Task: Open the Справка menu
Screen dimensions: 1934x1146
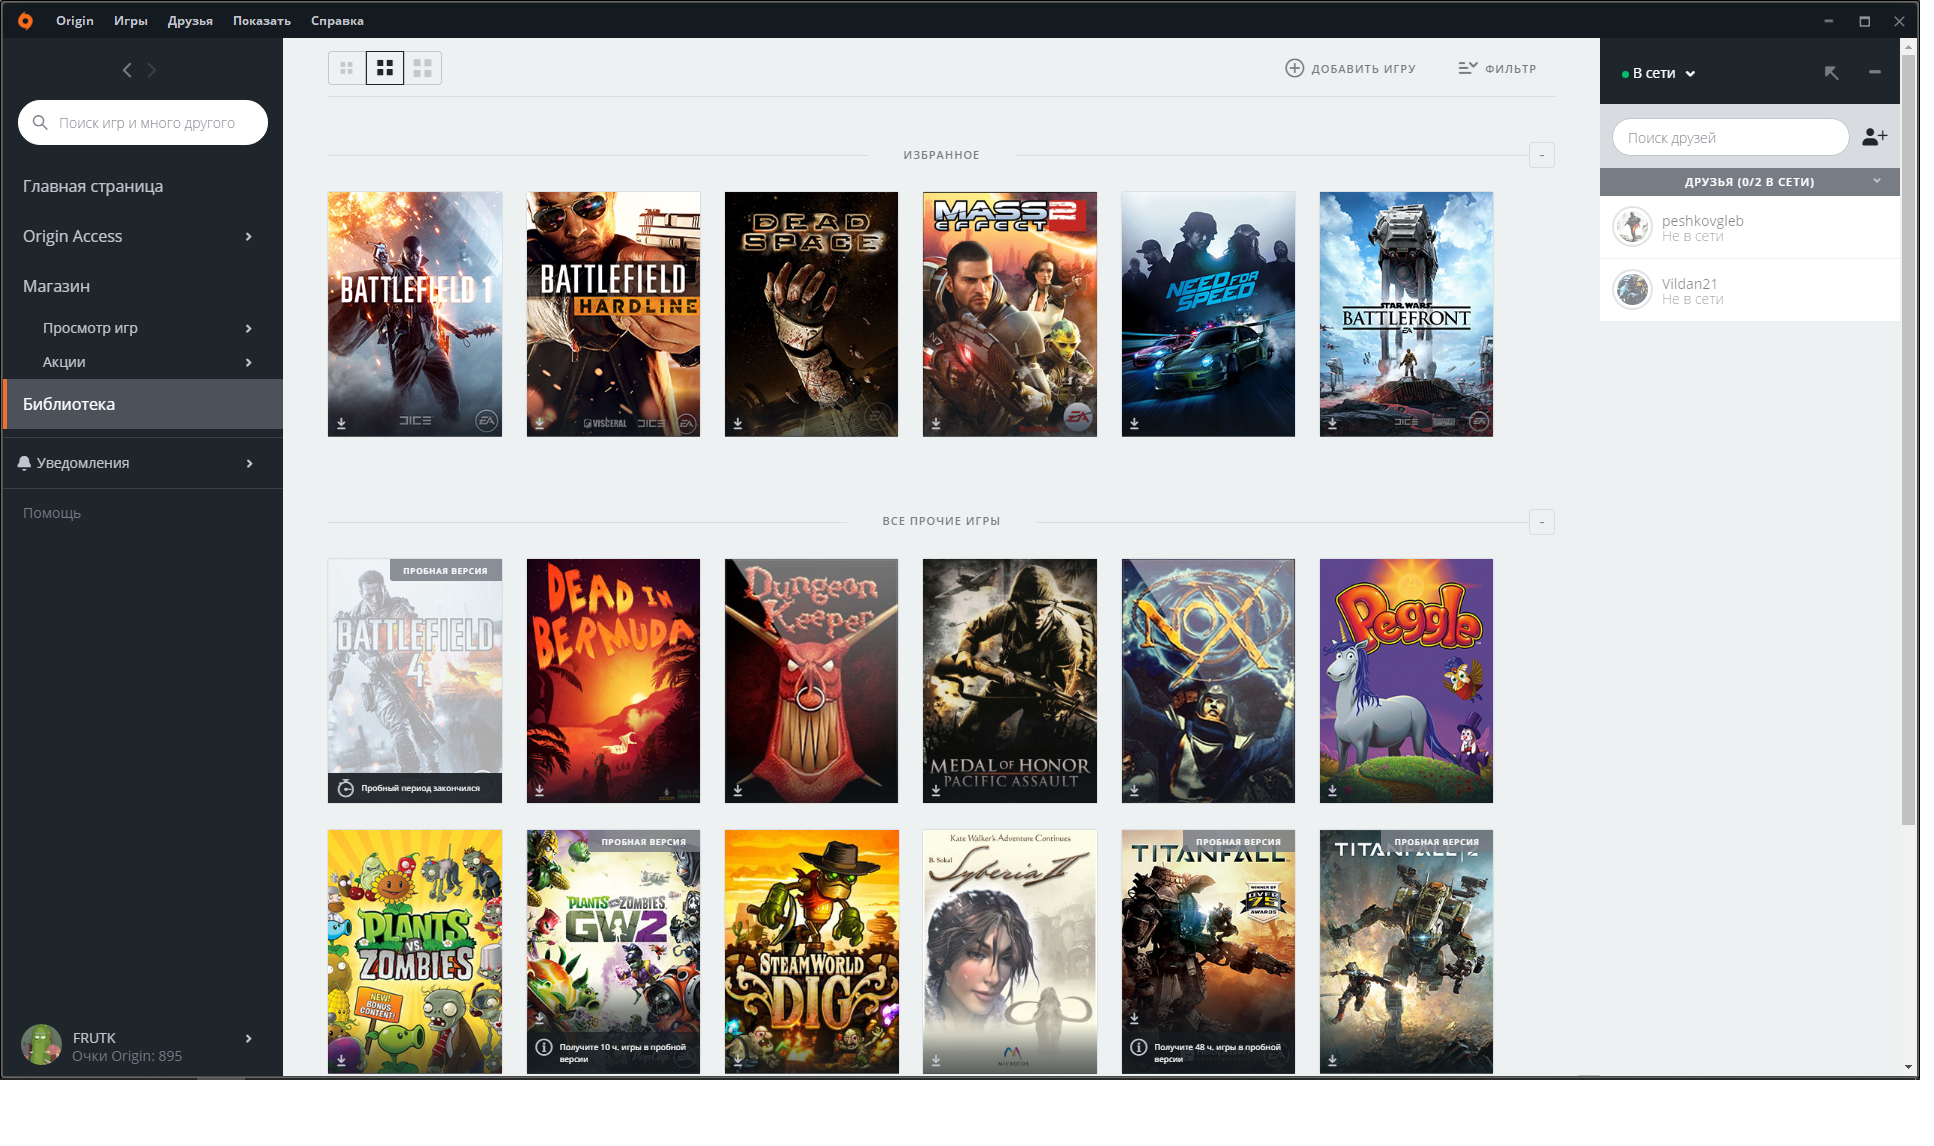Action: tap(337, 20)
